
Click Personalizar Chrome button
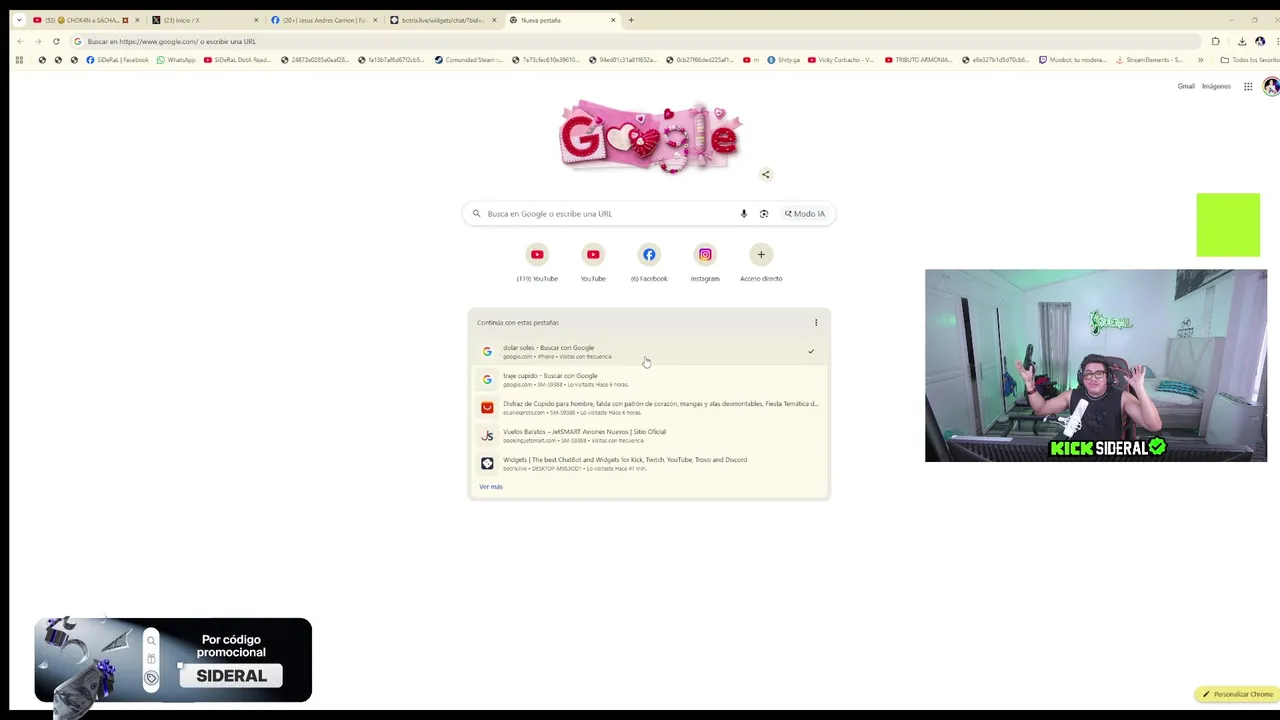click(x=1238, y=694)
